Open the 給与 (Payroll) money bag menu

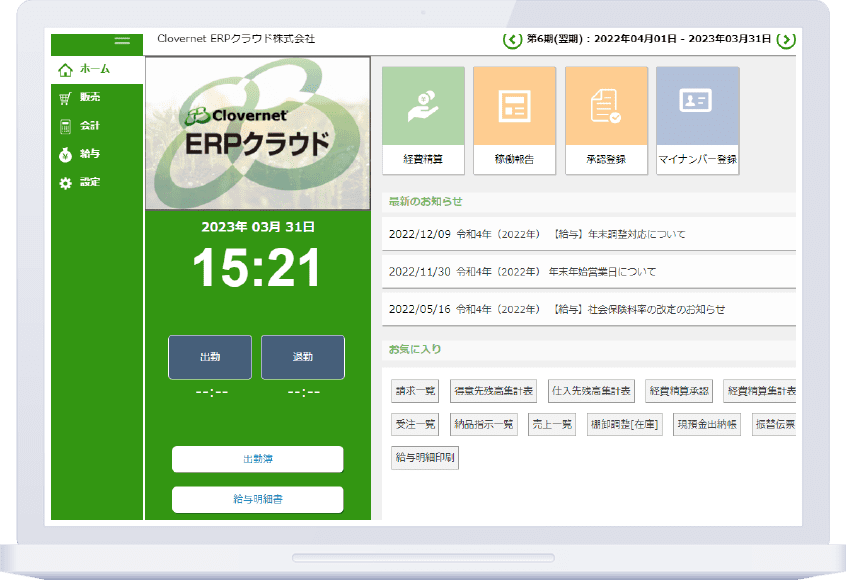(90, 154)
